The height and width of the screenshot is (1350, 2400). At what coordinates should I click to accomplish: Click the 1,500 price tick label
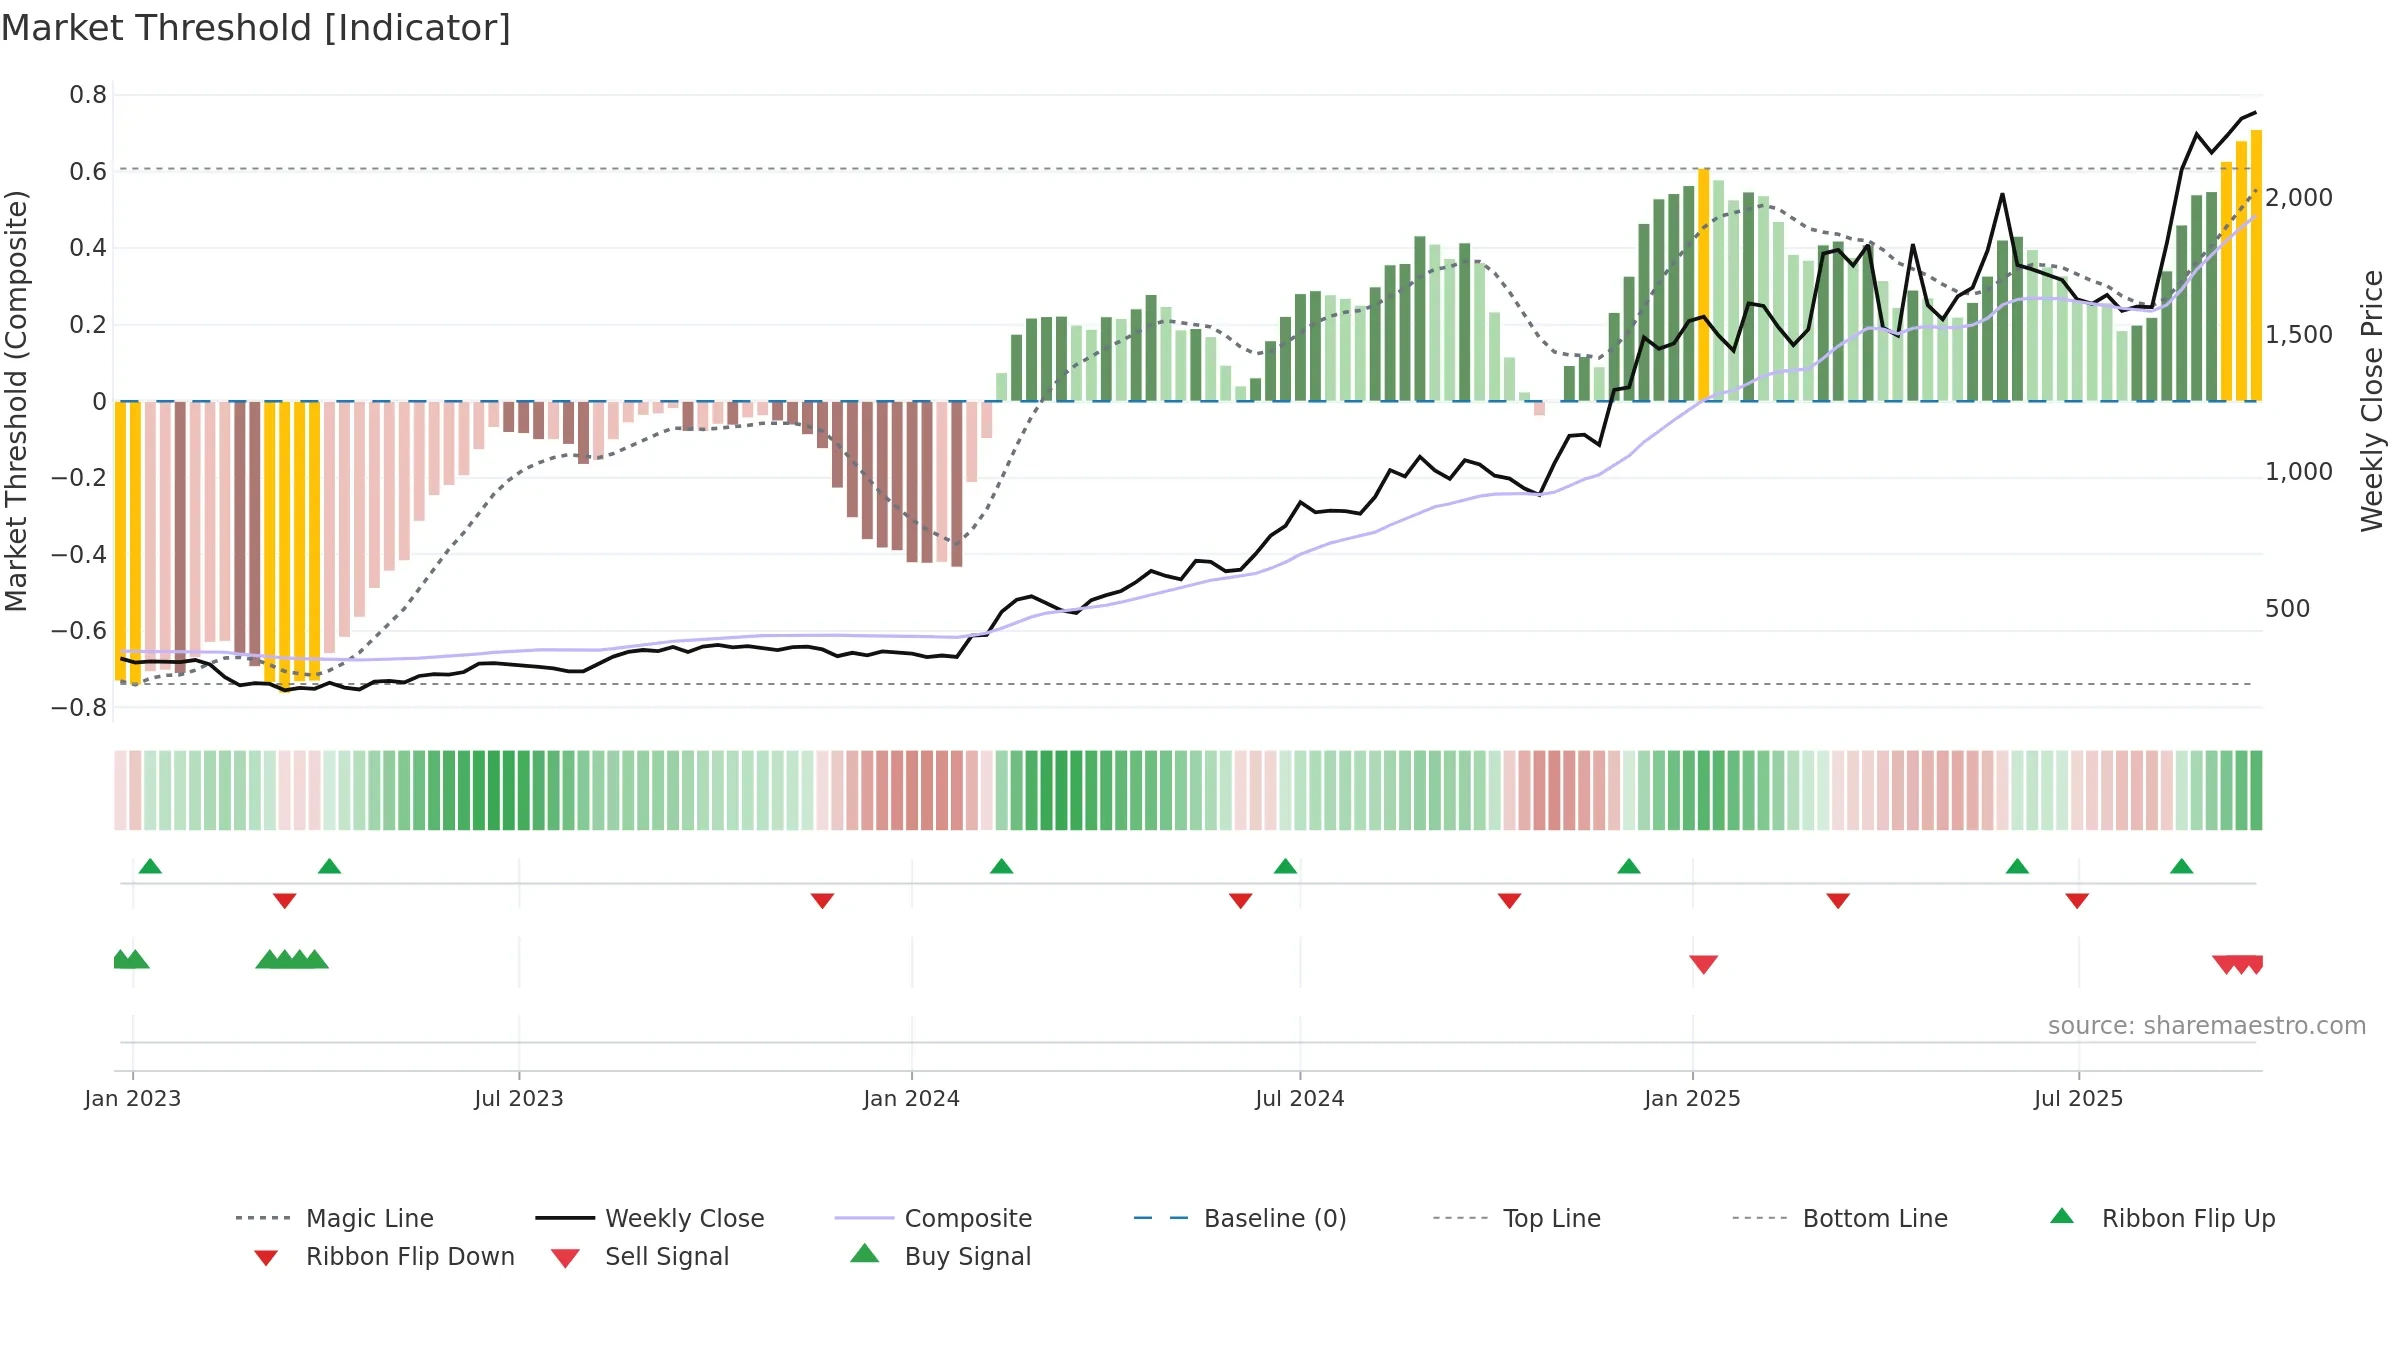(x=2299, y=335)
